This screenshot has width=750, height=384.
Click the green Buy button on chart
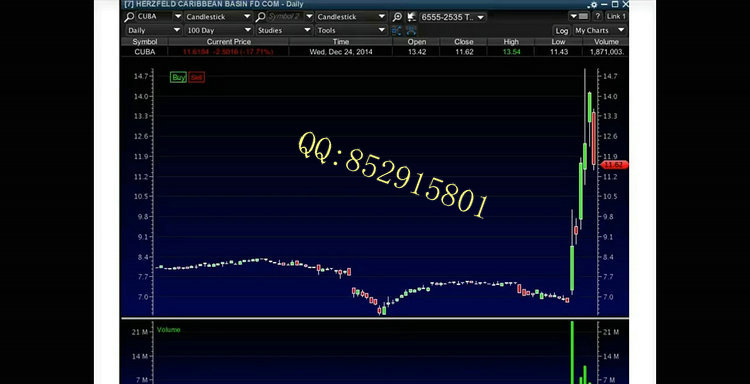point(178,77)
